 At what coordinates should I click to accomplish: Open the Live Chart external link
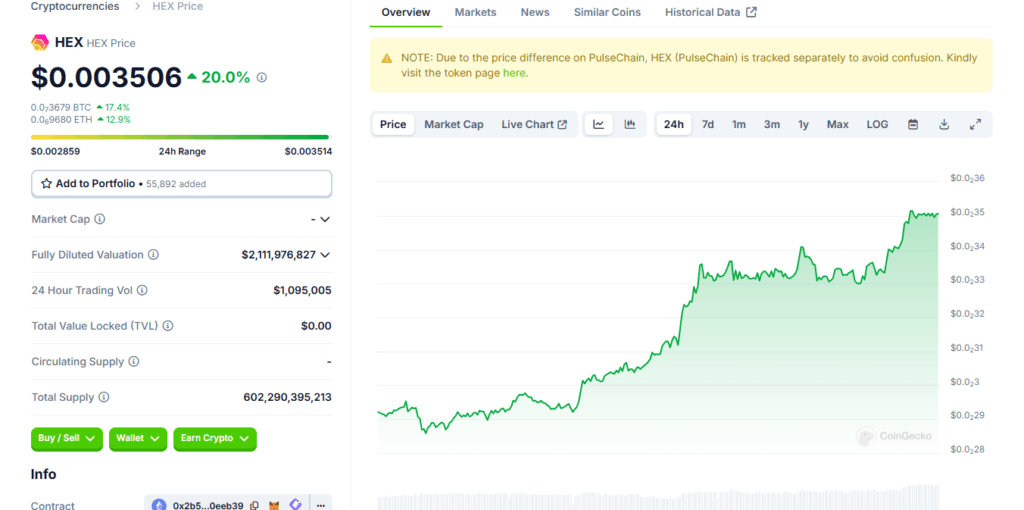click(x=534, y=124)
